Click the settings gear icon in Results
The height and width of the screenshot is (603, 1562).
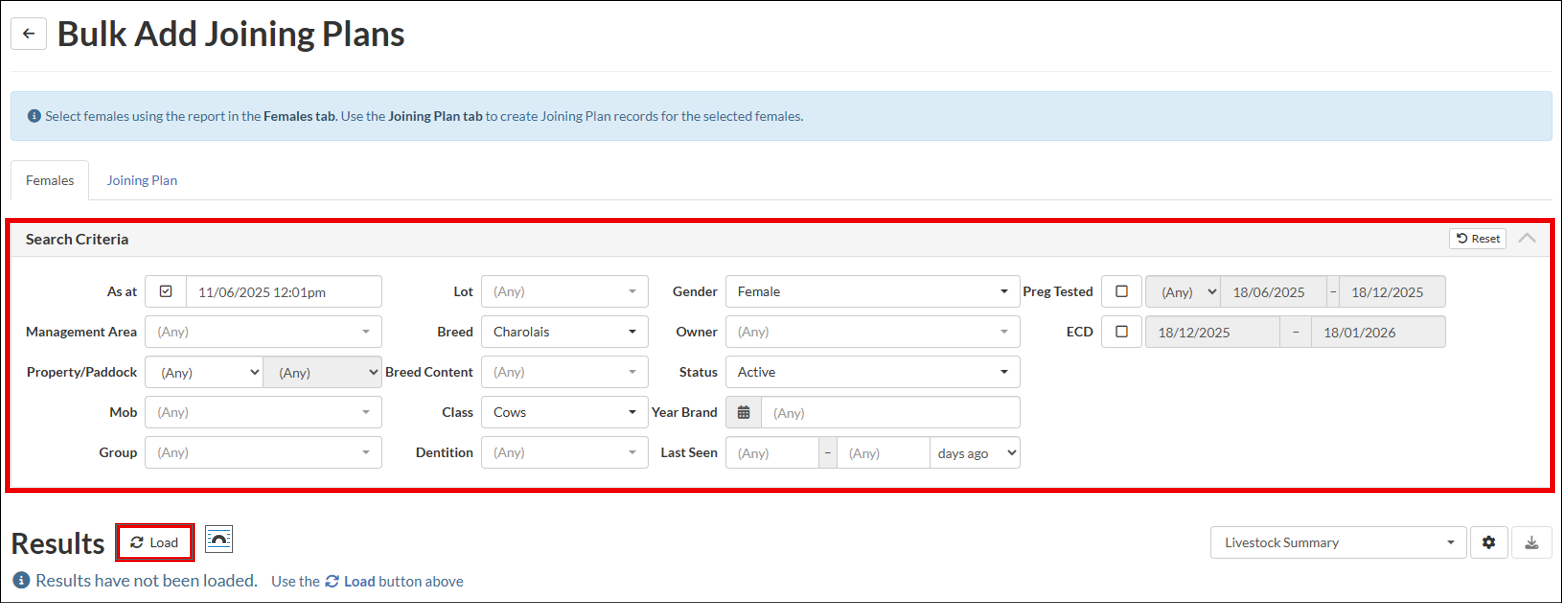pos(1488,543)
